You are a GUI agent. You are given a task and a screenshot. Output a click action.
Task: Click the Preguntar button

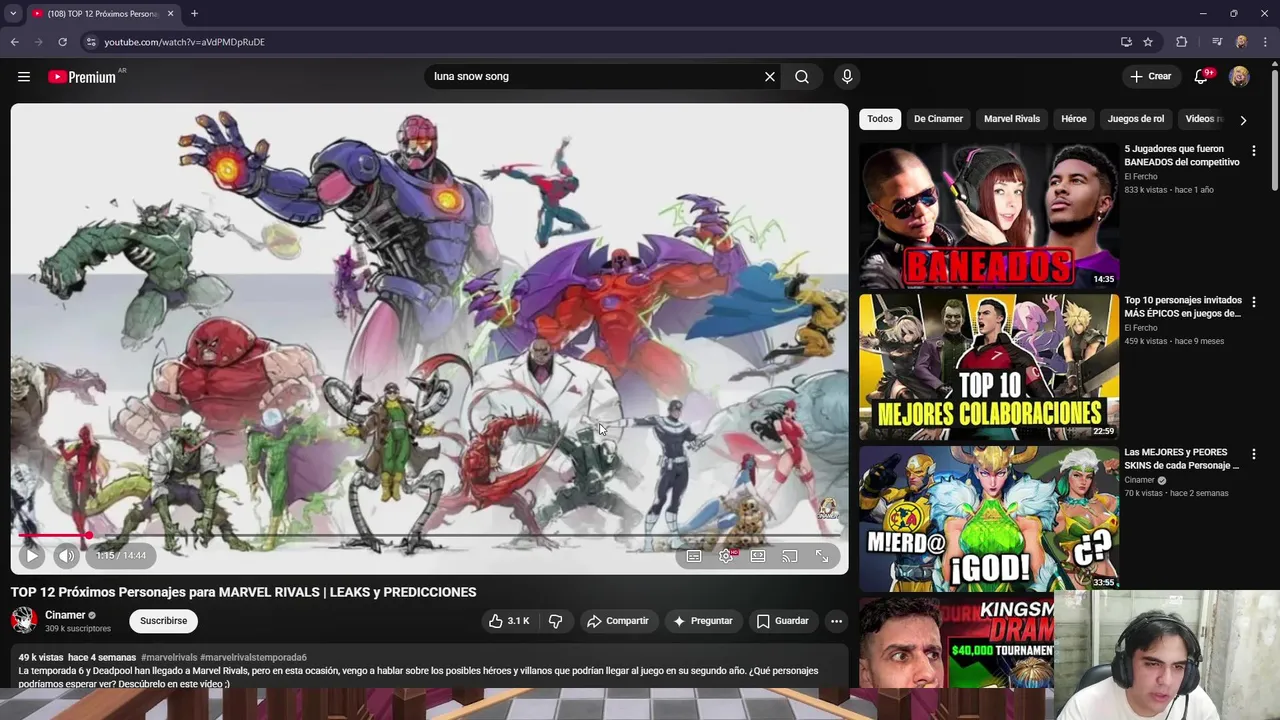703,621
